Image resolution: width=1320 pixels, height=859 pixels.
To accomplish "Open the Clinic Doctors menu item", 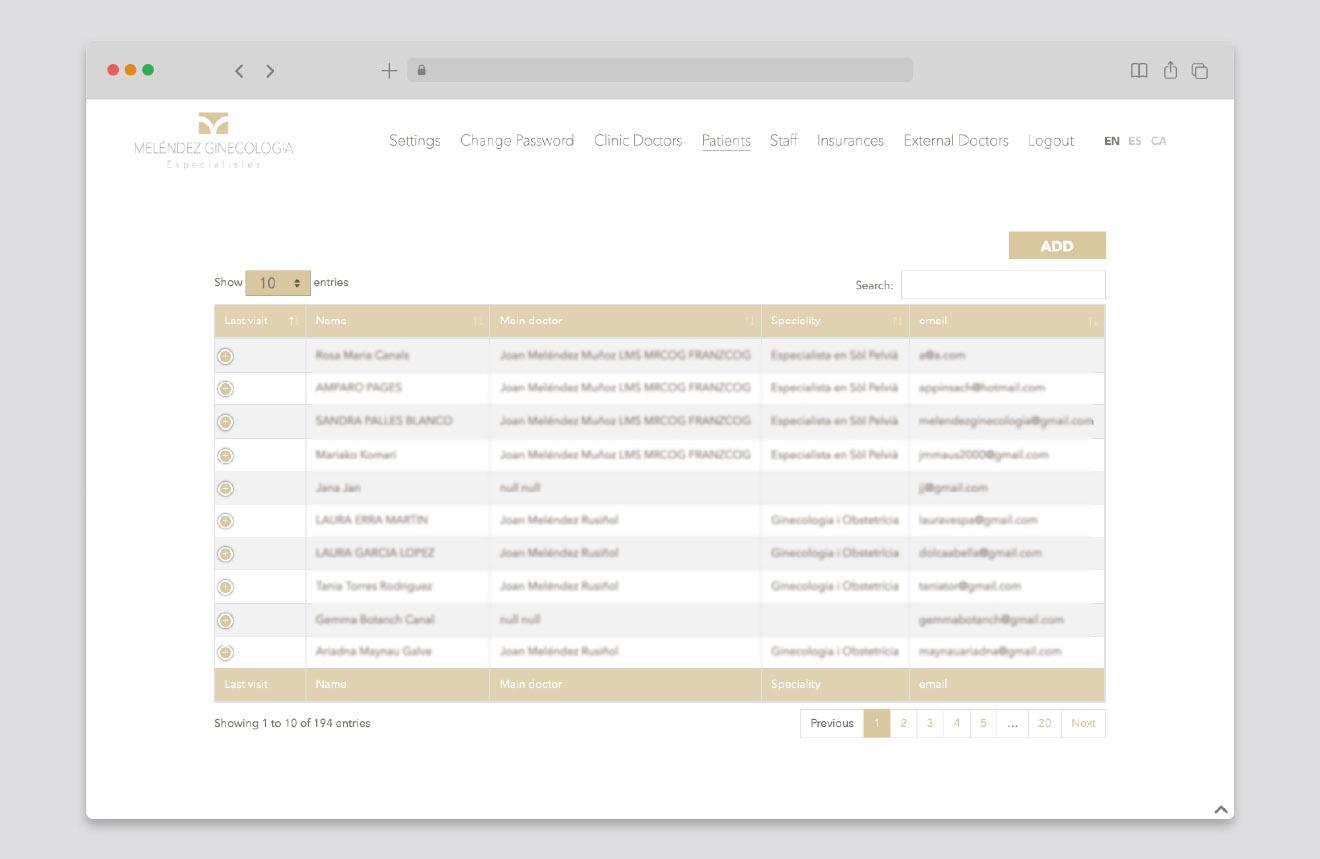I will pyautogui.click(x=638, y=141).
